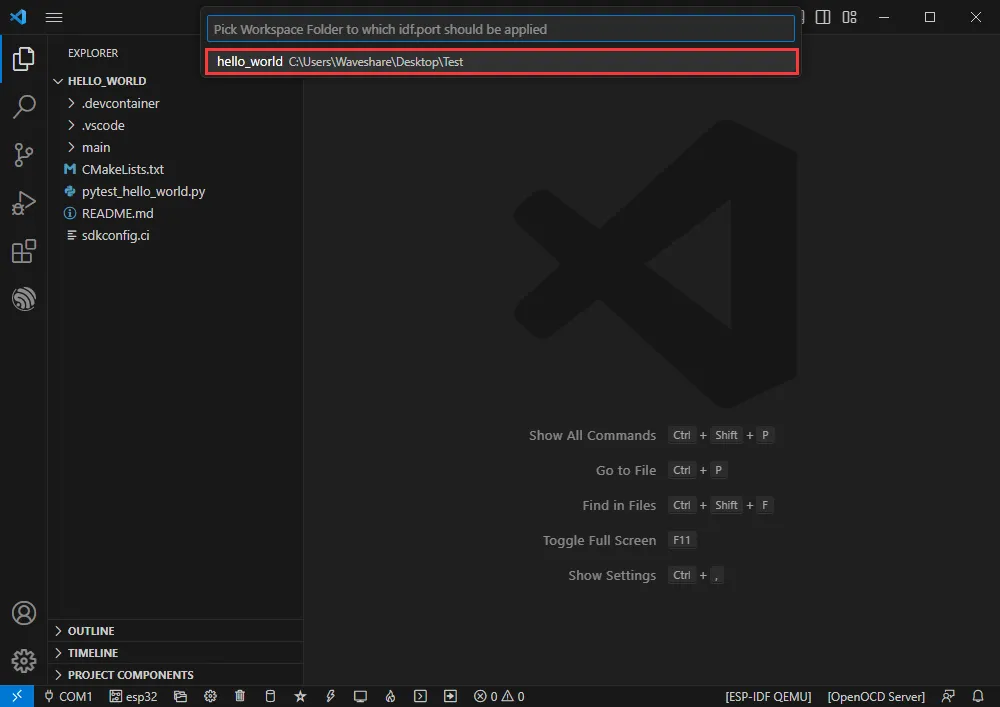Open the Extensions view
The image size is (1000, 707).
23,252
